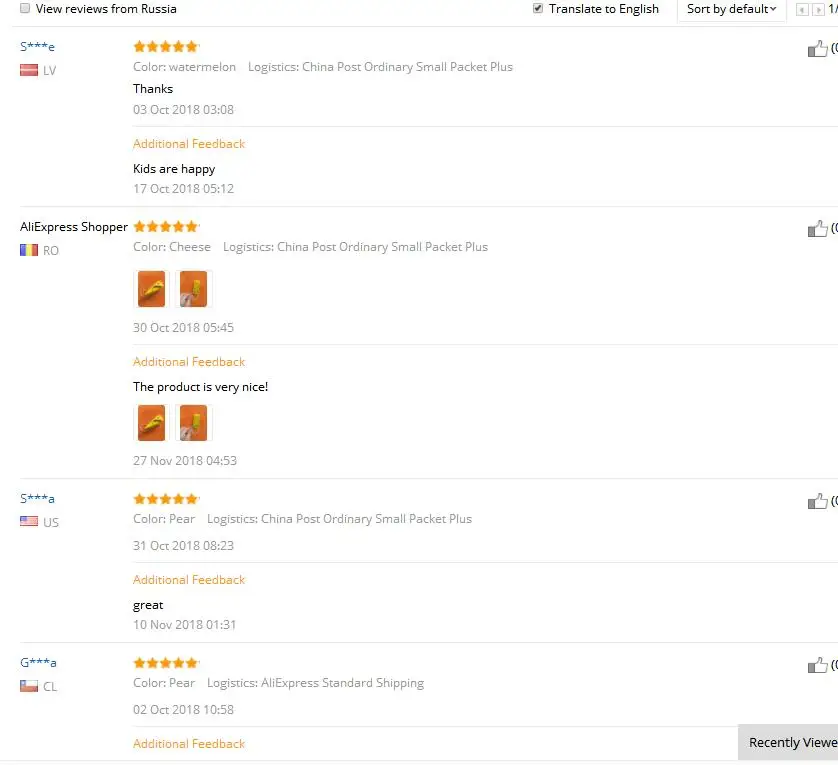Screen dimensions: 838x765
Task: Open the Recently Viewed panel tab
Action: (x=788, y=743)
